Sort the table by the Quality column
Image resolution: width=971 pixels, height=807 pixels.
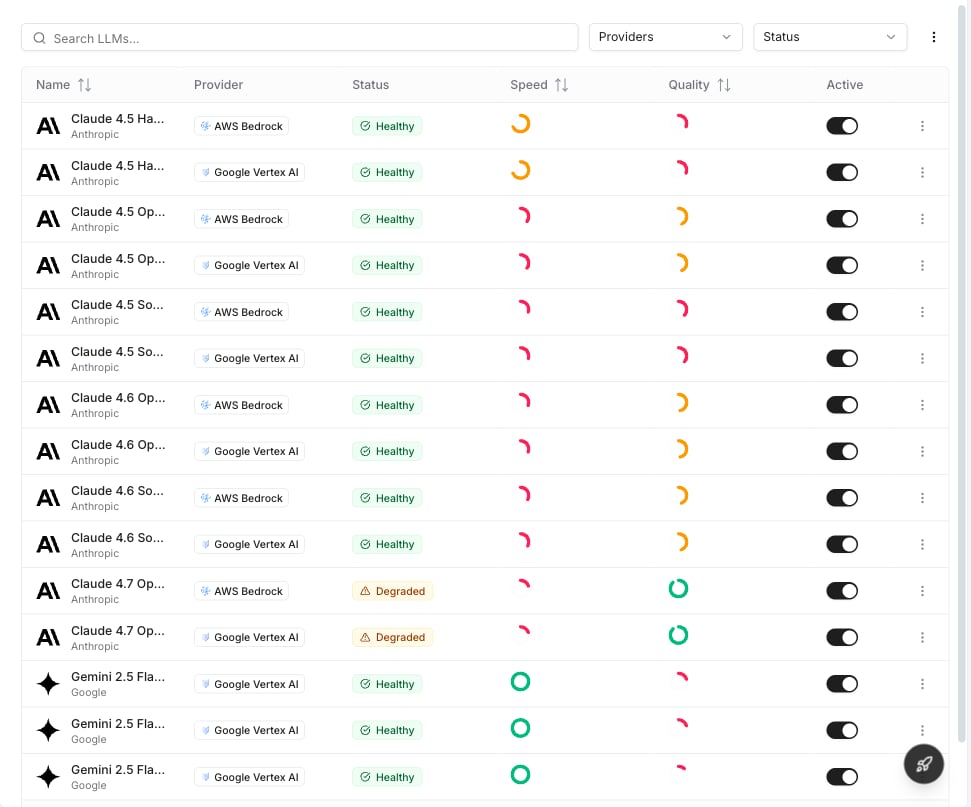click(x=723, y=85)
